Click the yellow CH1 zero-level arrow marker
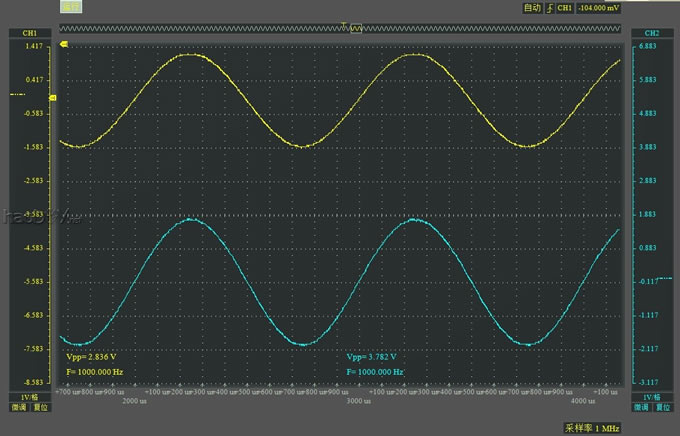 (x=52, y=97)
